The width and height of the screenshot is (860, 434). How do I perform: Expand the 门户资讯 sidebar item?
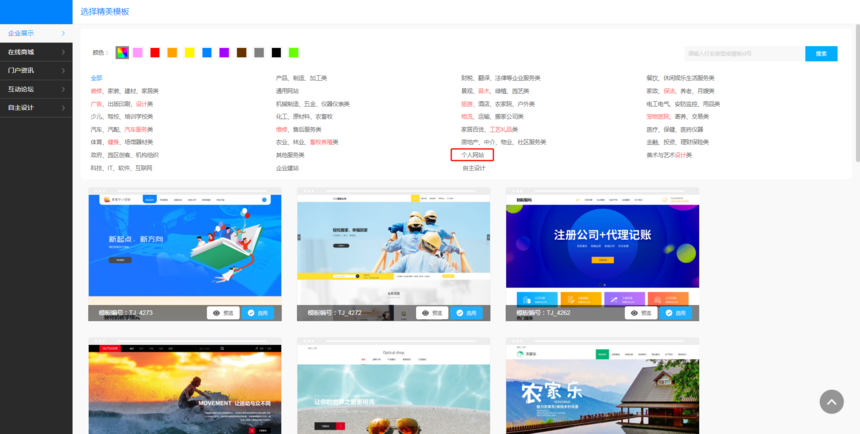(x=35, y=70)
